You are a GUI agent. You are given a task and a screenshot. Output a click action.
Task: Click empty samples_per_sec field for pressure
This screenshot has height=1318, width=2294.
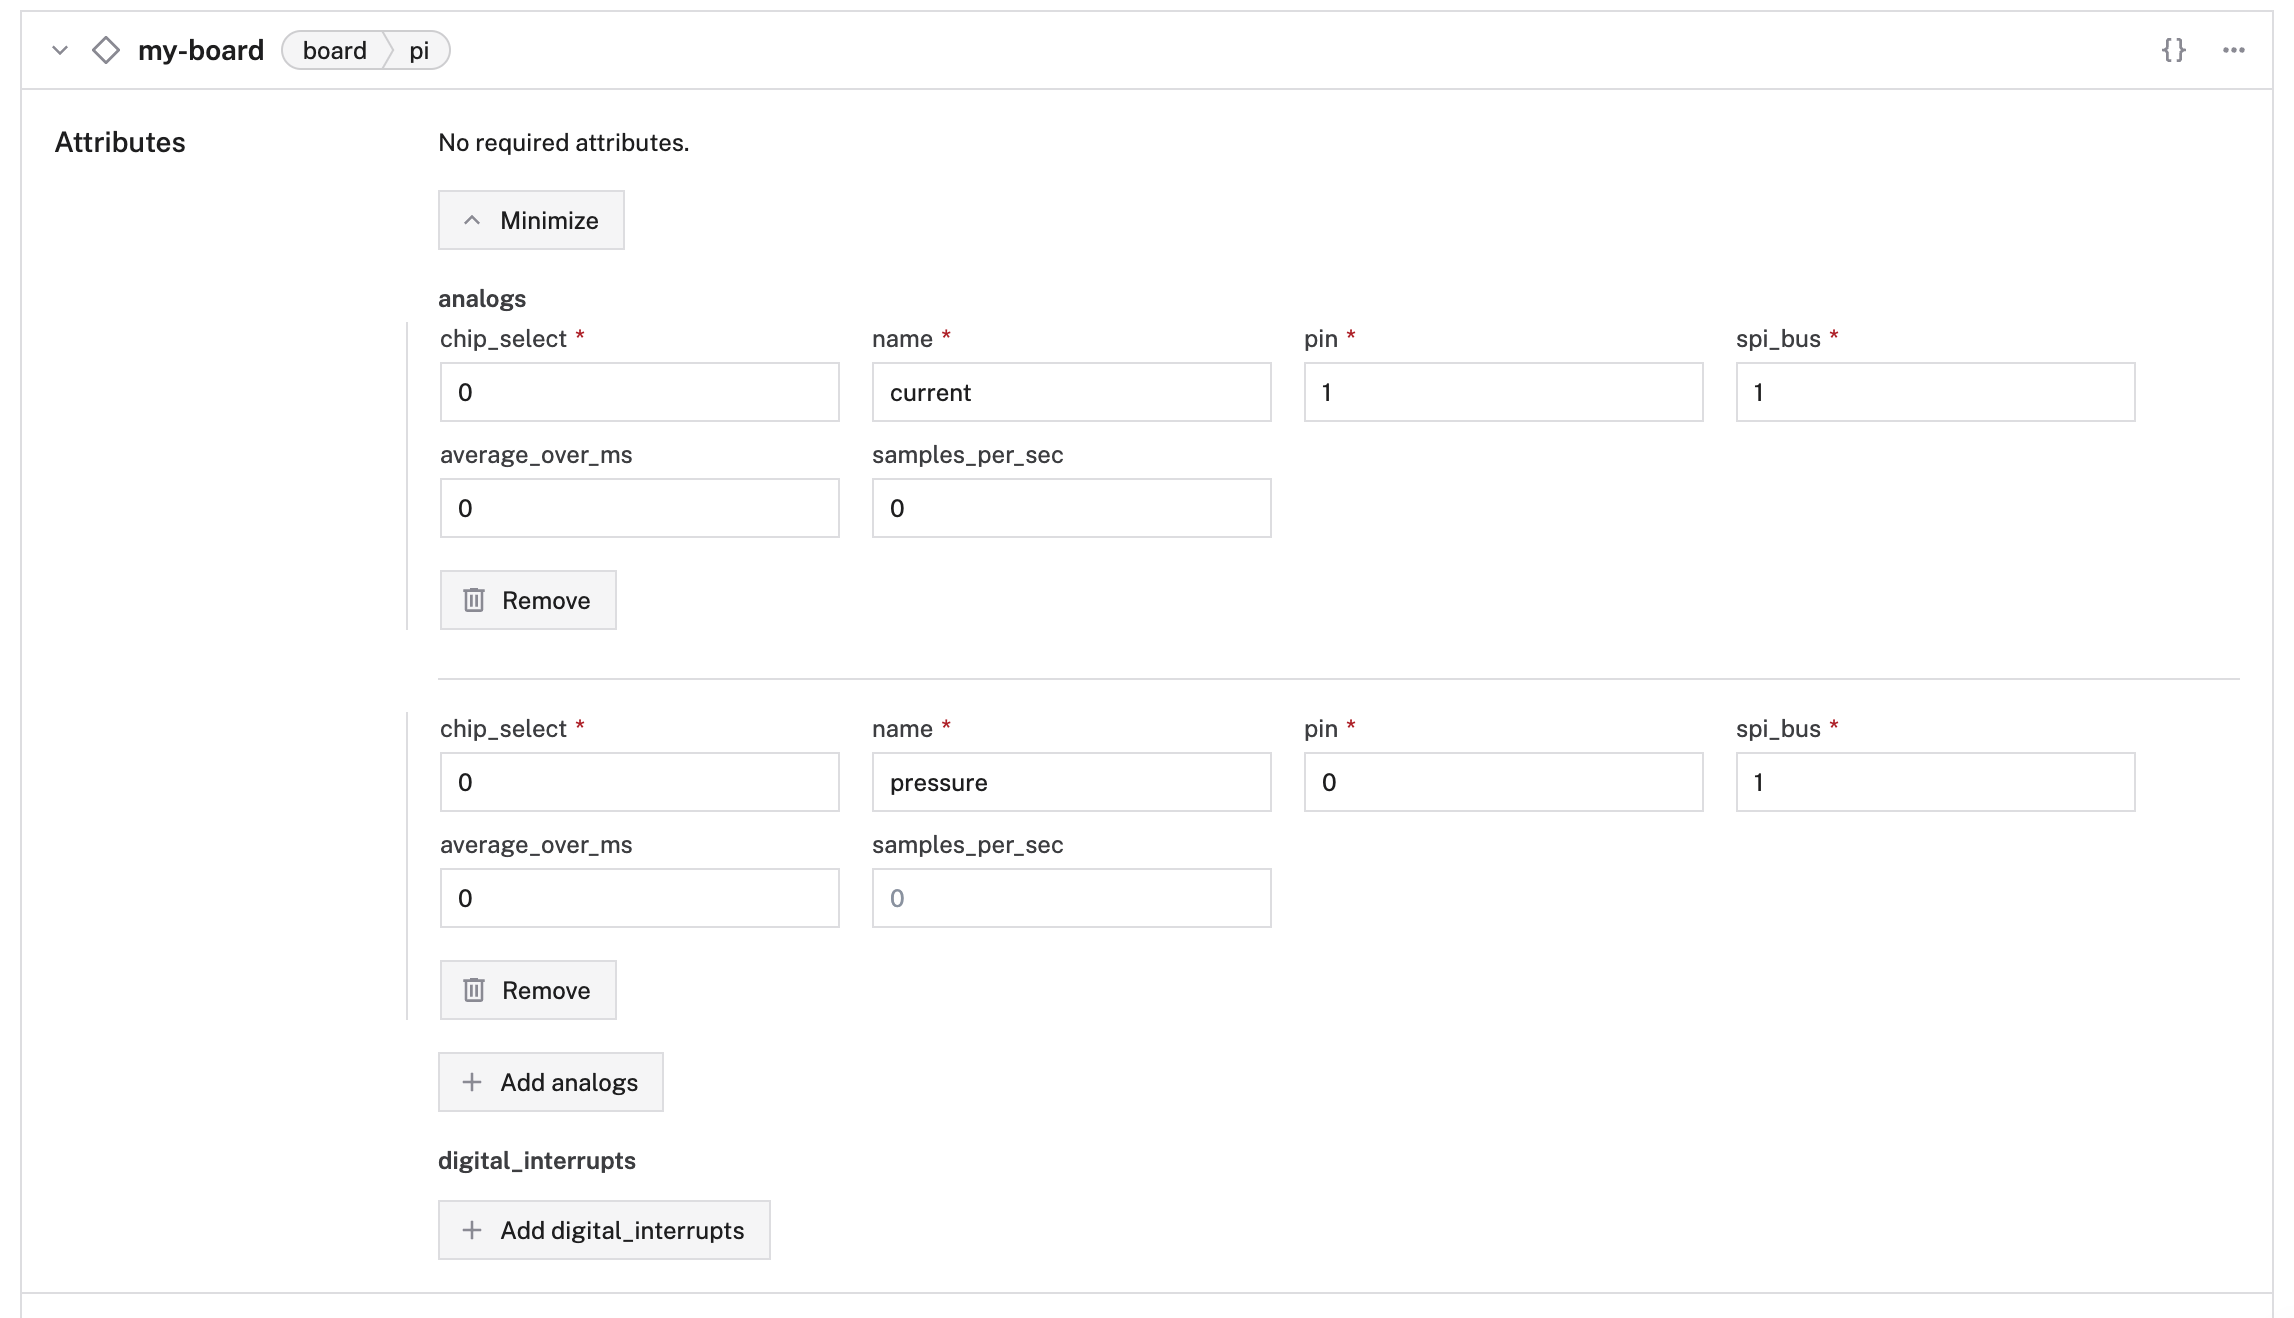[x=1071, y=898]
